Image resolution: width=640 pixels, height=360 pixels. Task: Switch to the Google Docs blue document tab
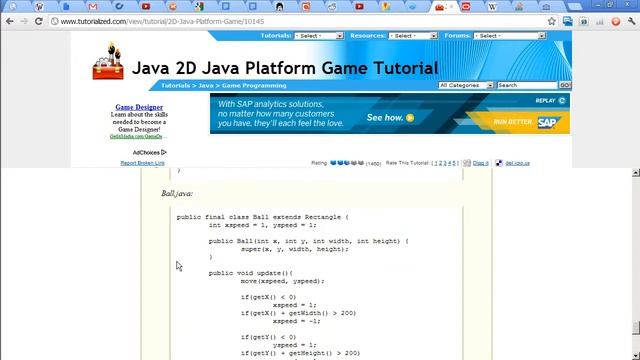pyautogui.click(x=66, y=7)
